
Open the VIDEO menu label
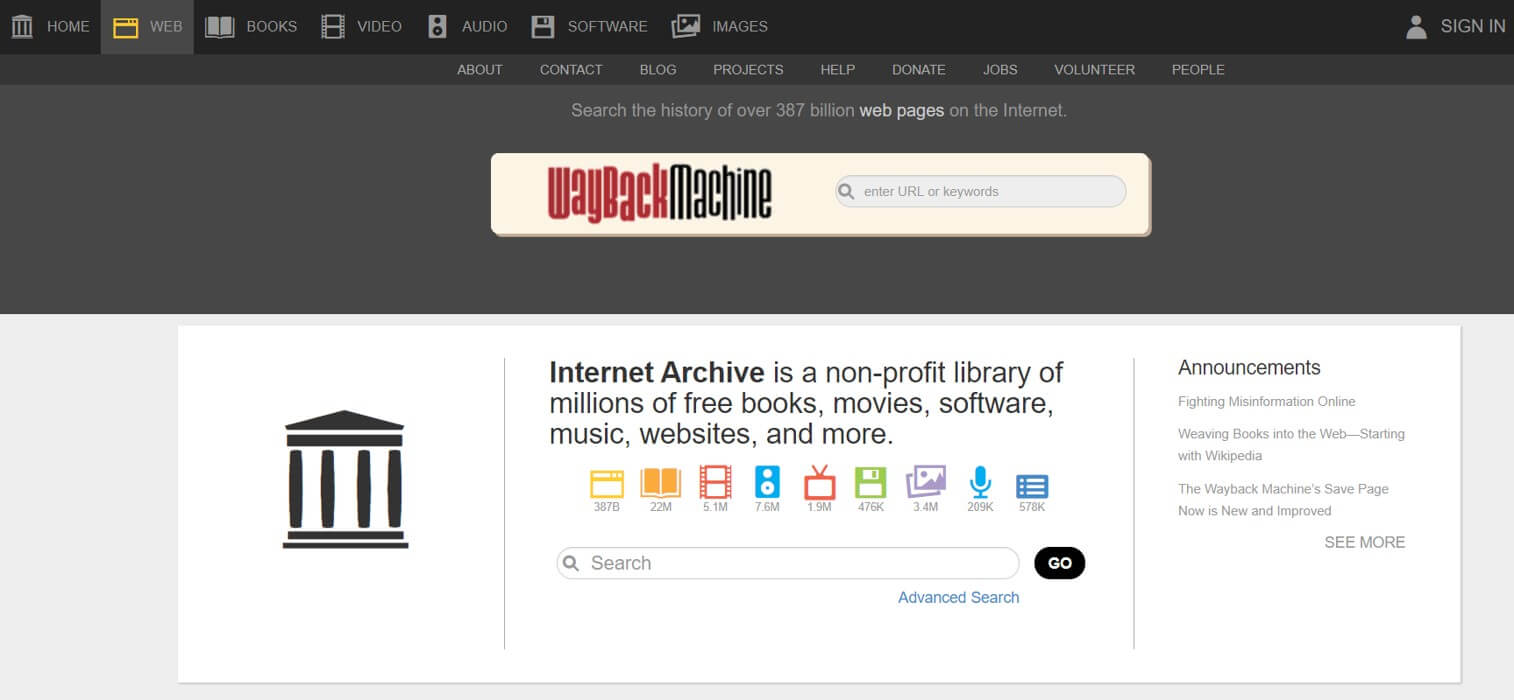380,27
